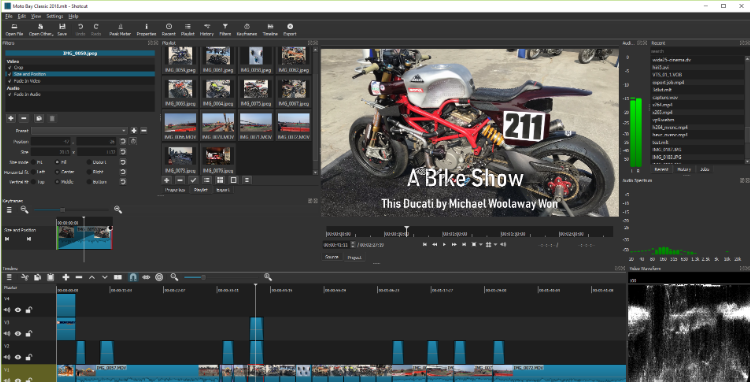Click the Timeline toolbar icon

pyautogui.click(x=270, y=30)
